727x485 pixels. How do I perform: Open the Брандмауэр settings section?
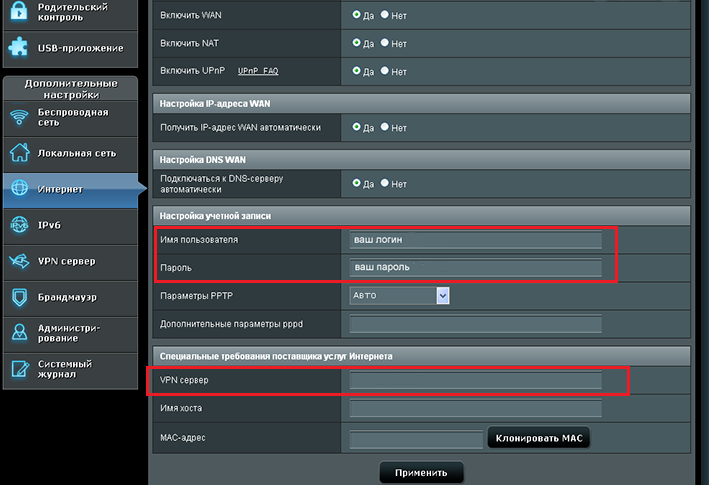click(x=70, y=298)
